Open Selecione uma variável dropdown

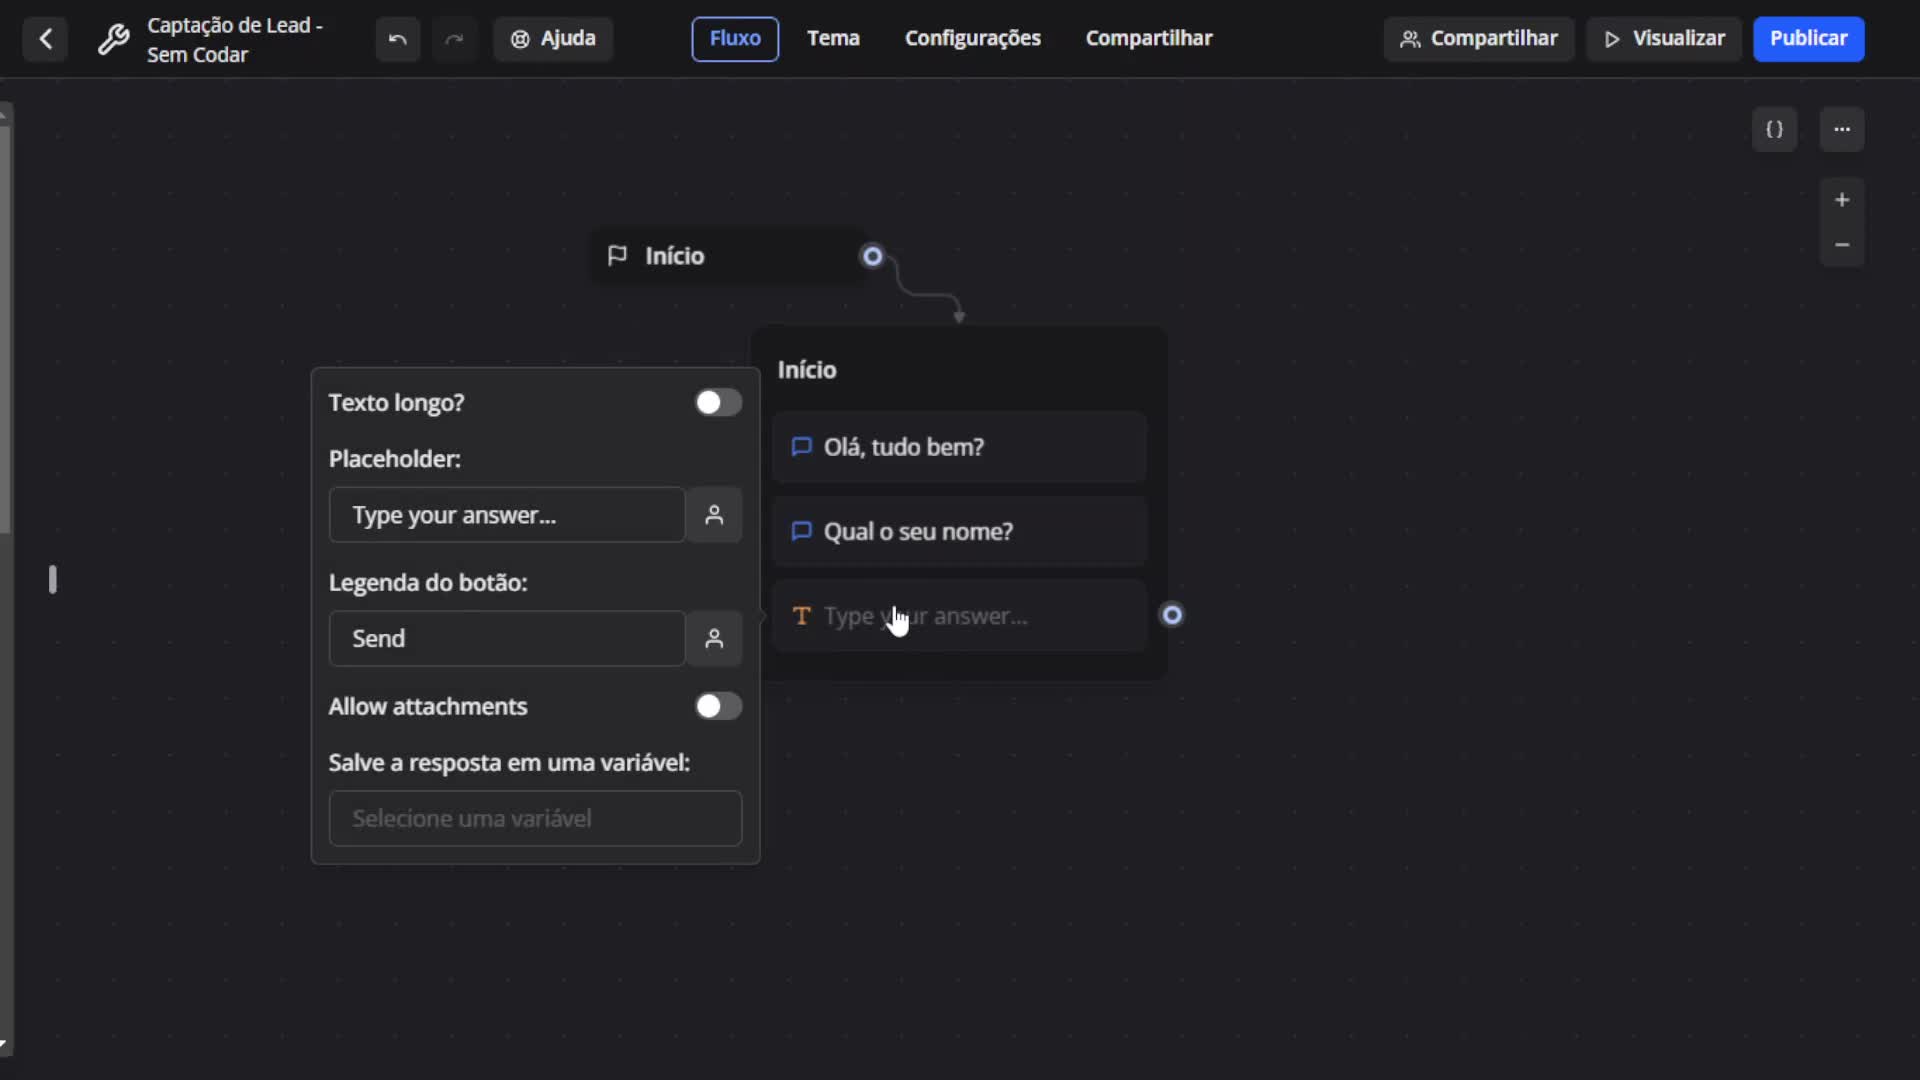[x=535, y=818]
